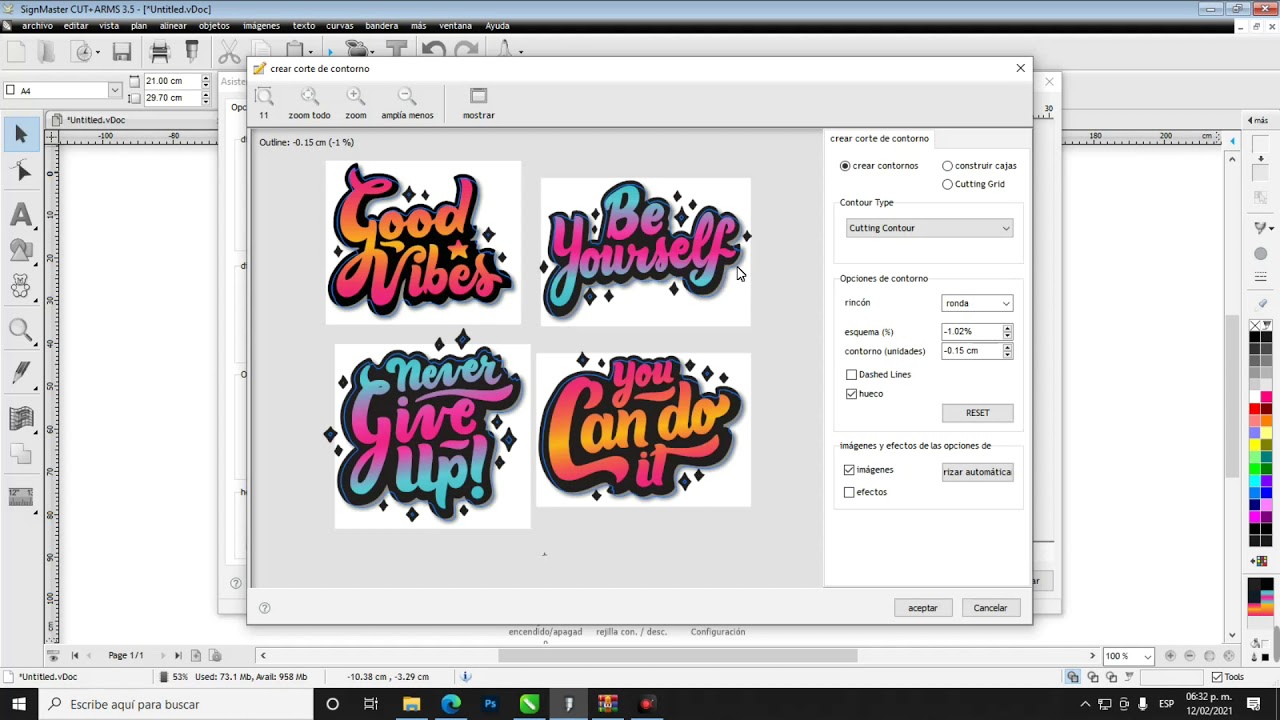Click the zoom in magnifier icon

coord(355,96)
